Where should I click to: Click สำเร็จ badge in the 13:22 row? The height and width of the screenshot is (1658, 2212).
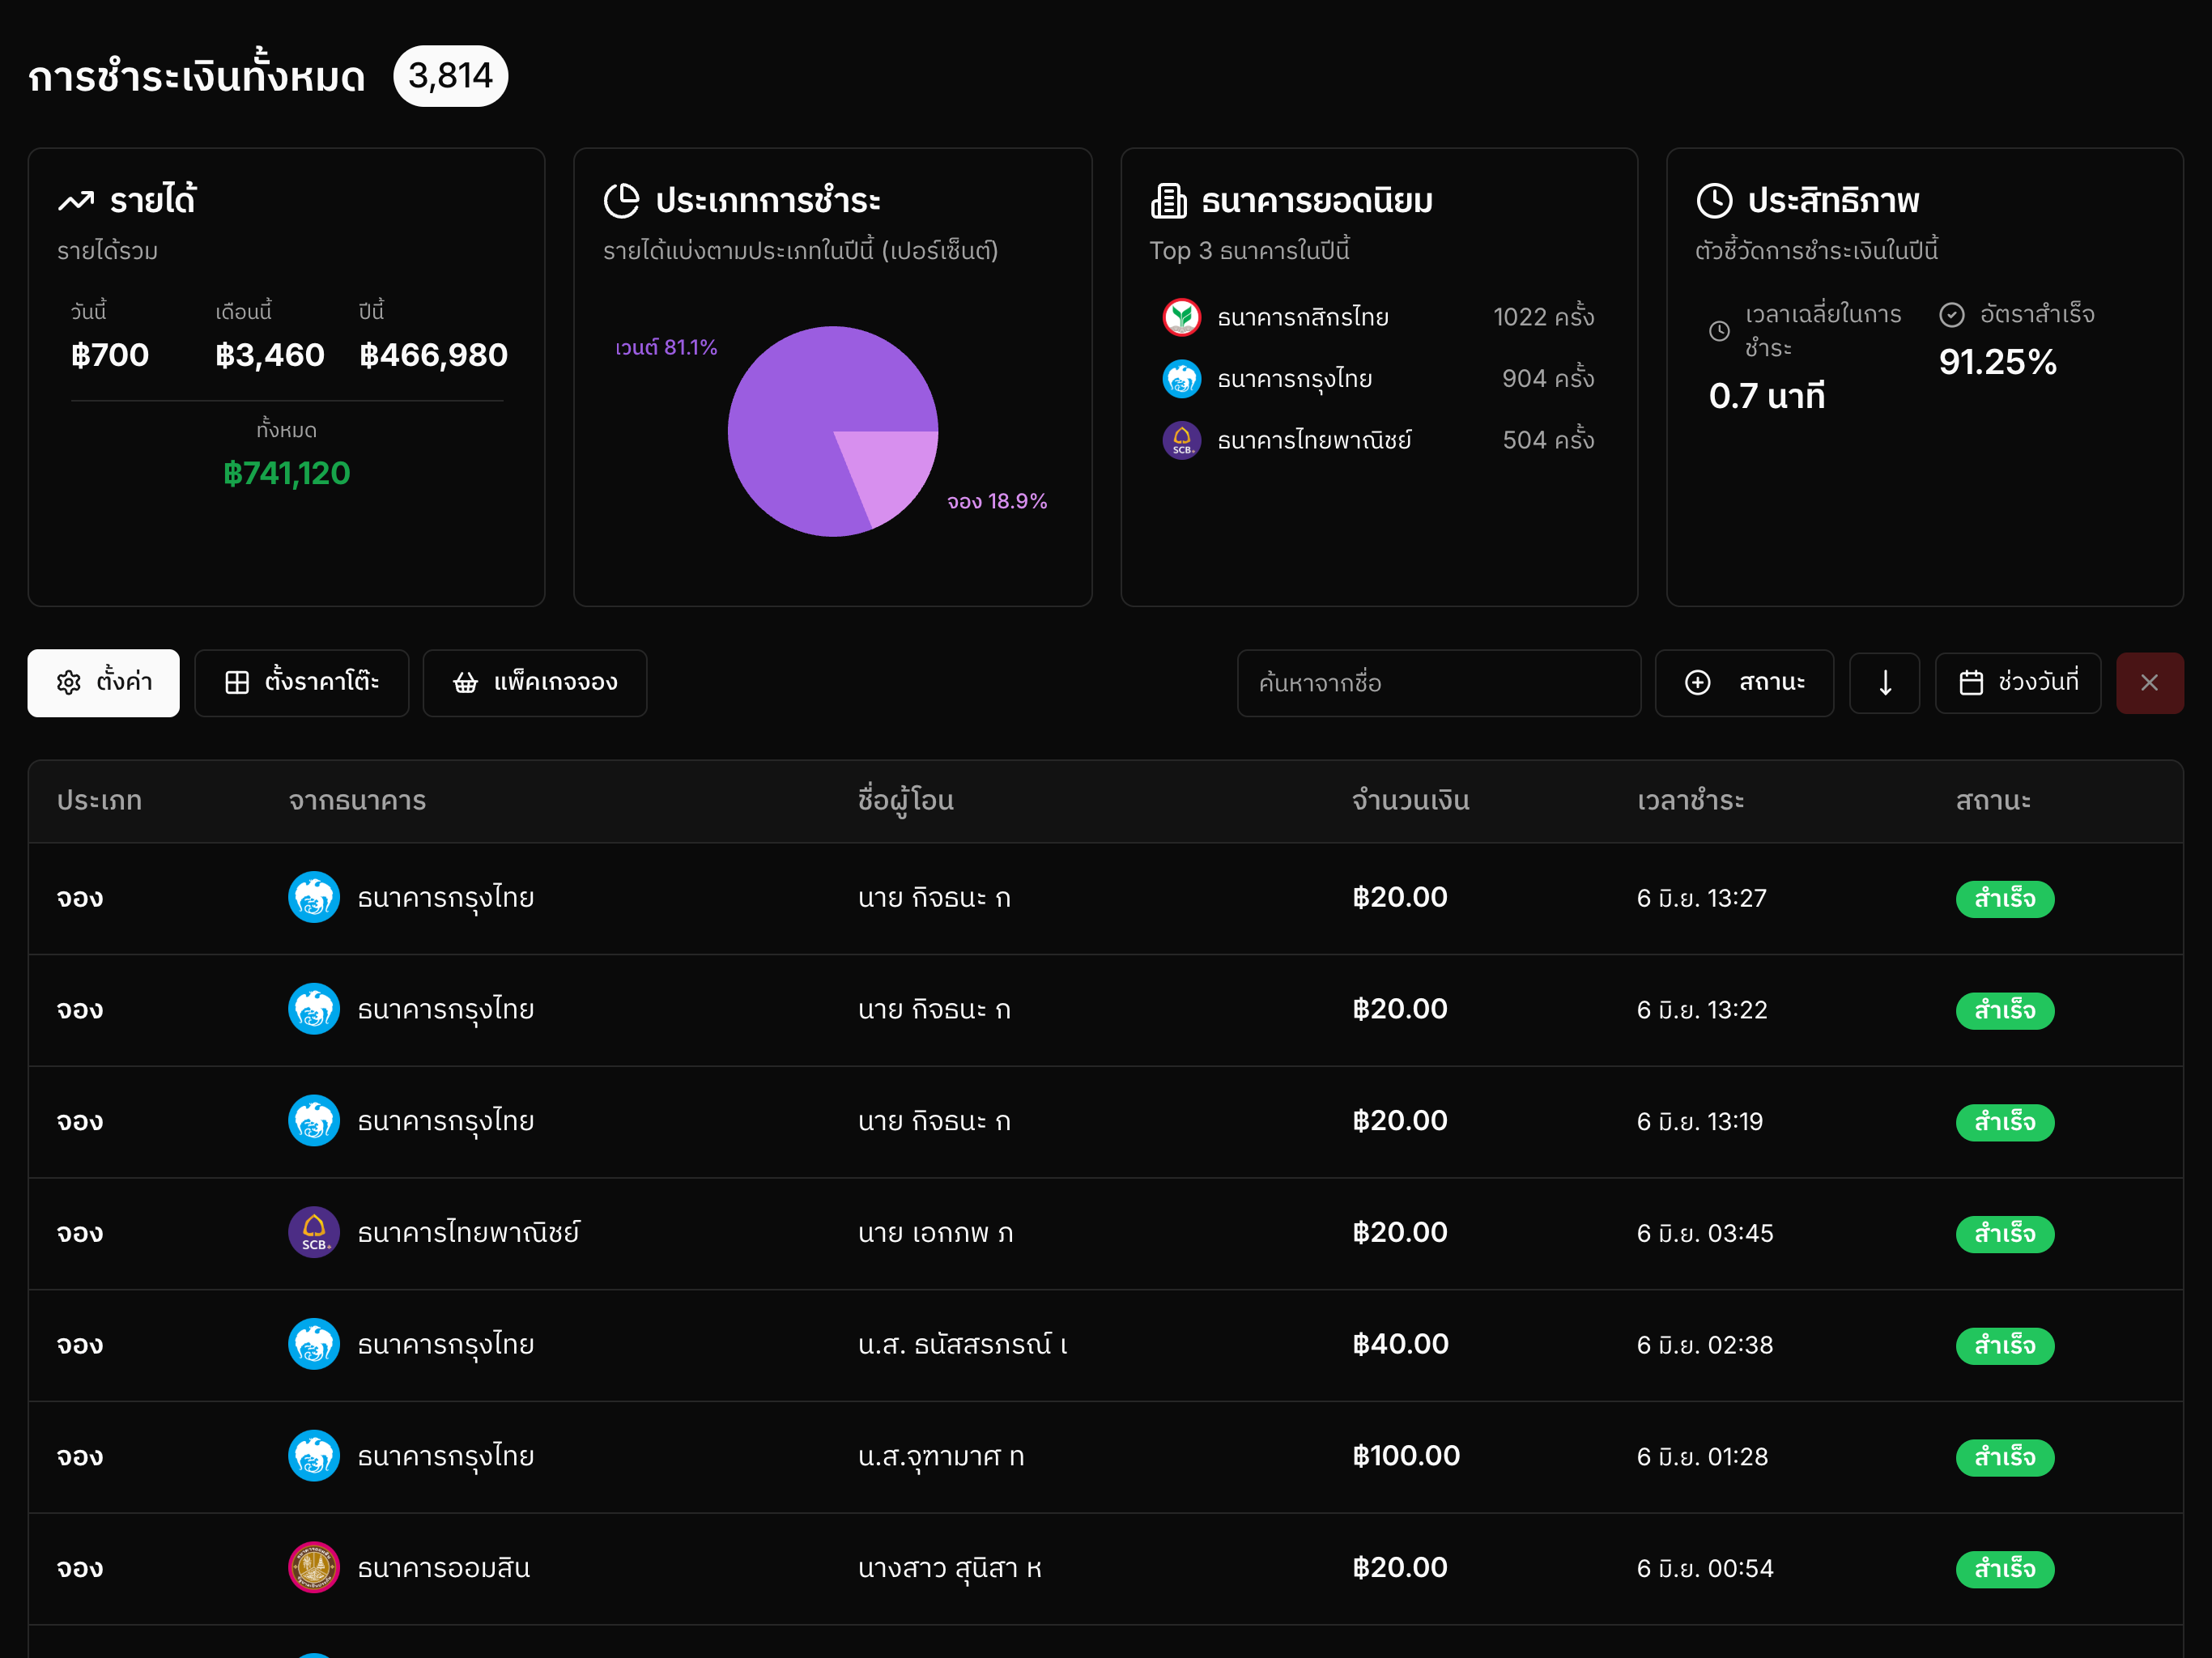coord(2005,1010)
